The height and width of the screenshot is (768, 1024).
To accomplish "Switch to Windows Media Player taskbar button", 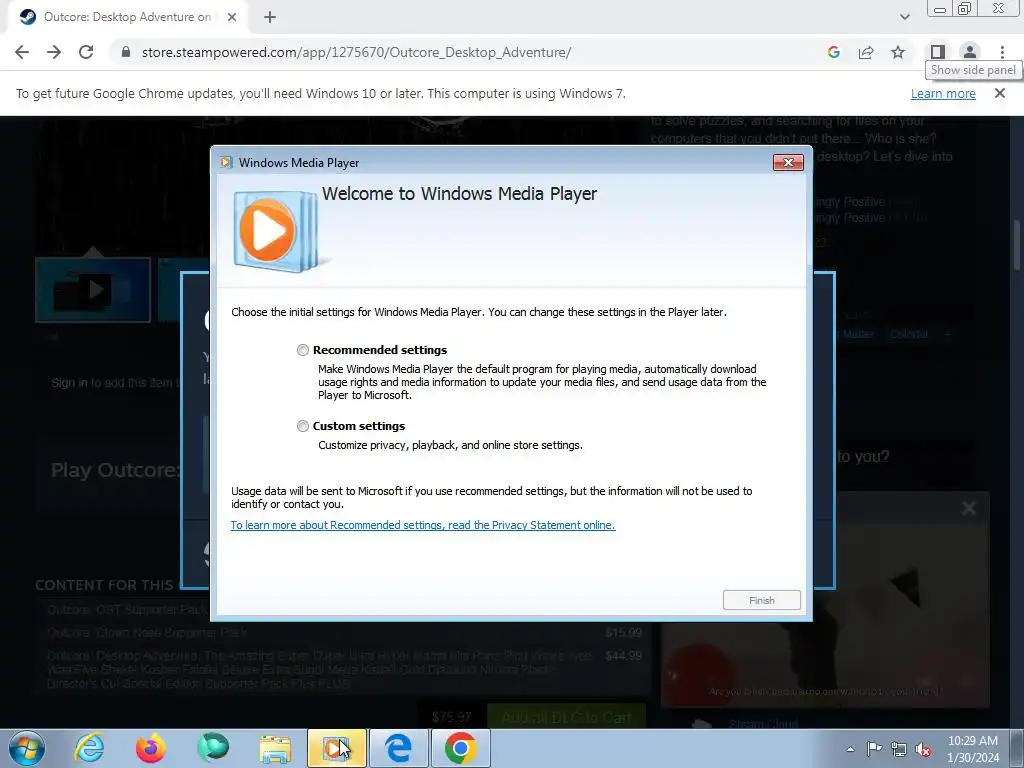I will point(337,748).
